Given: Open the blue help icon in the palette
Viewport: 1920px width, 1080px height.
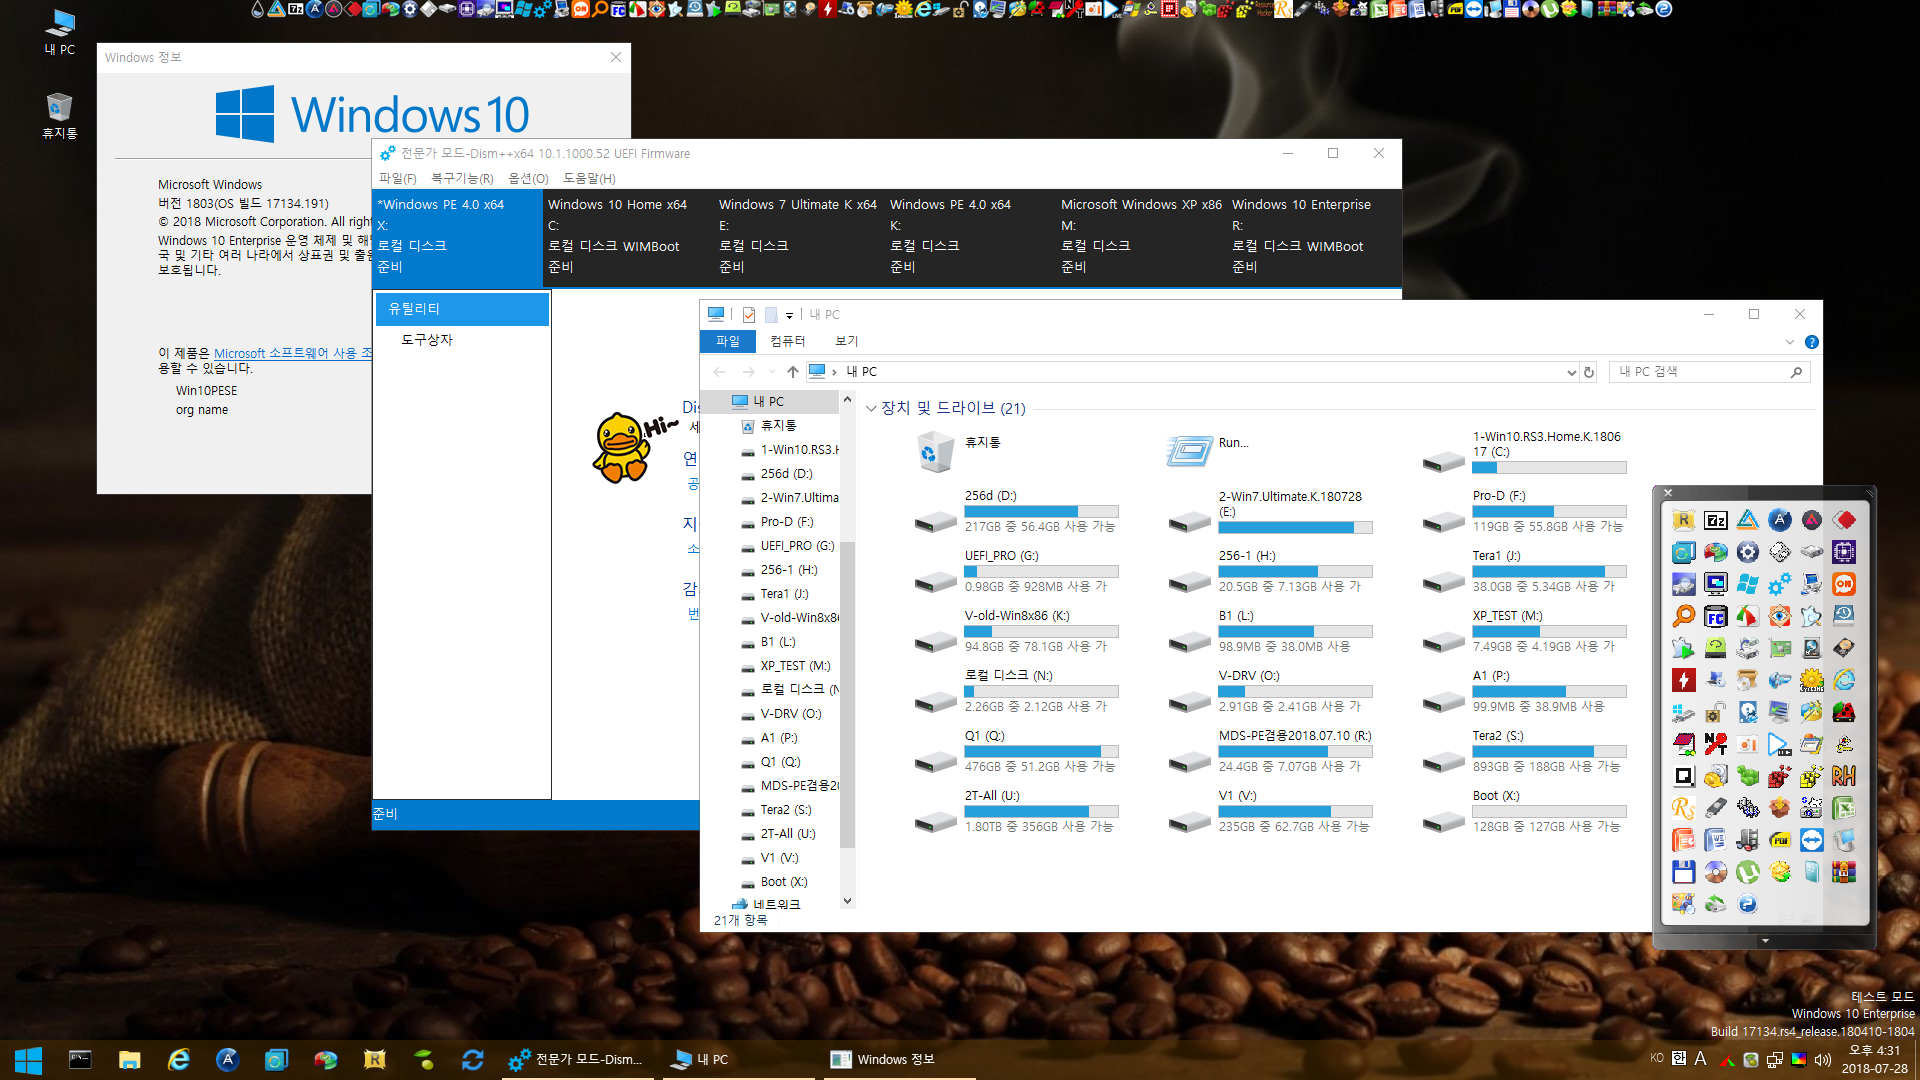Looking at the screenshot, I should (x=1748, y=904).
